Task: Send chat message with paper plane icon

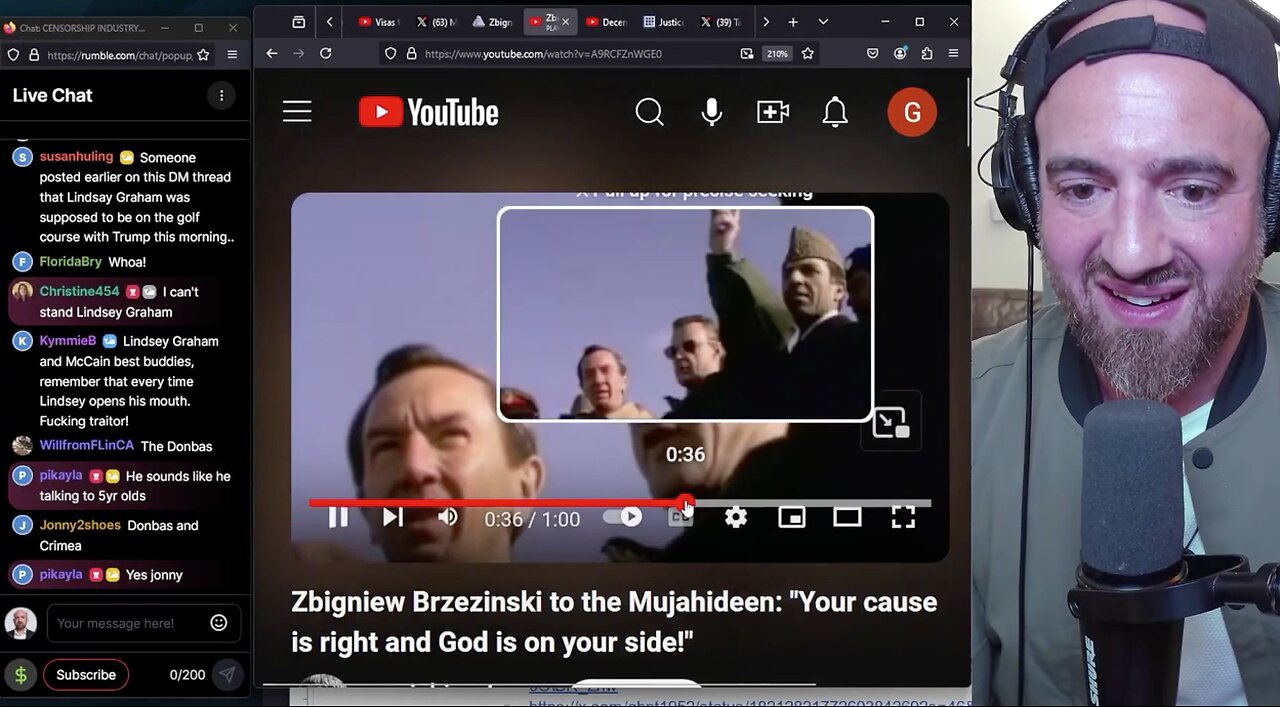Action: (227, 675)
